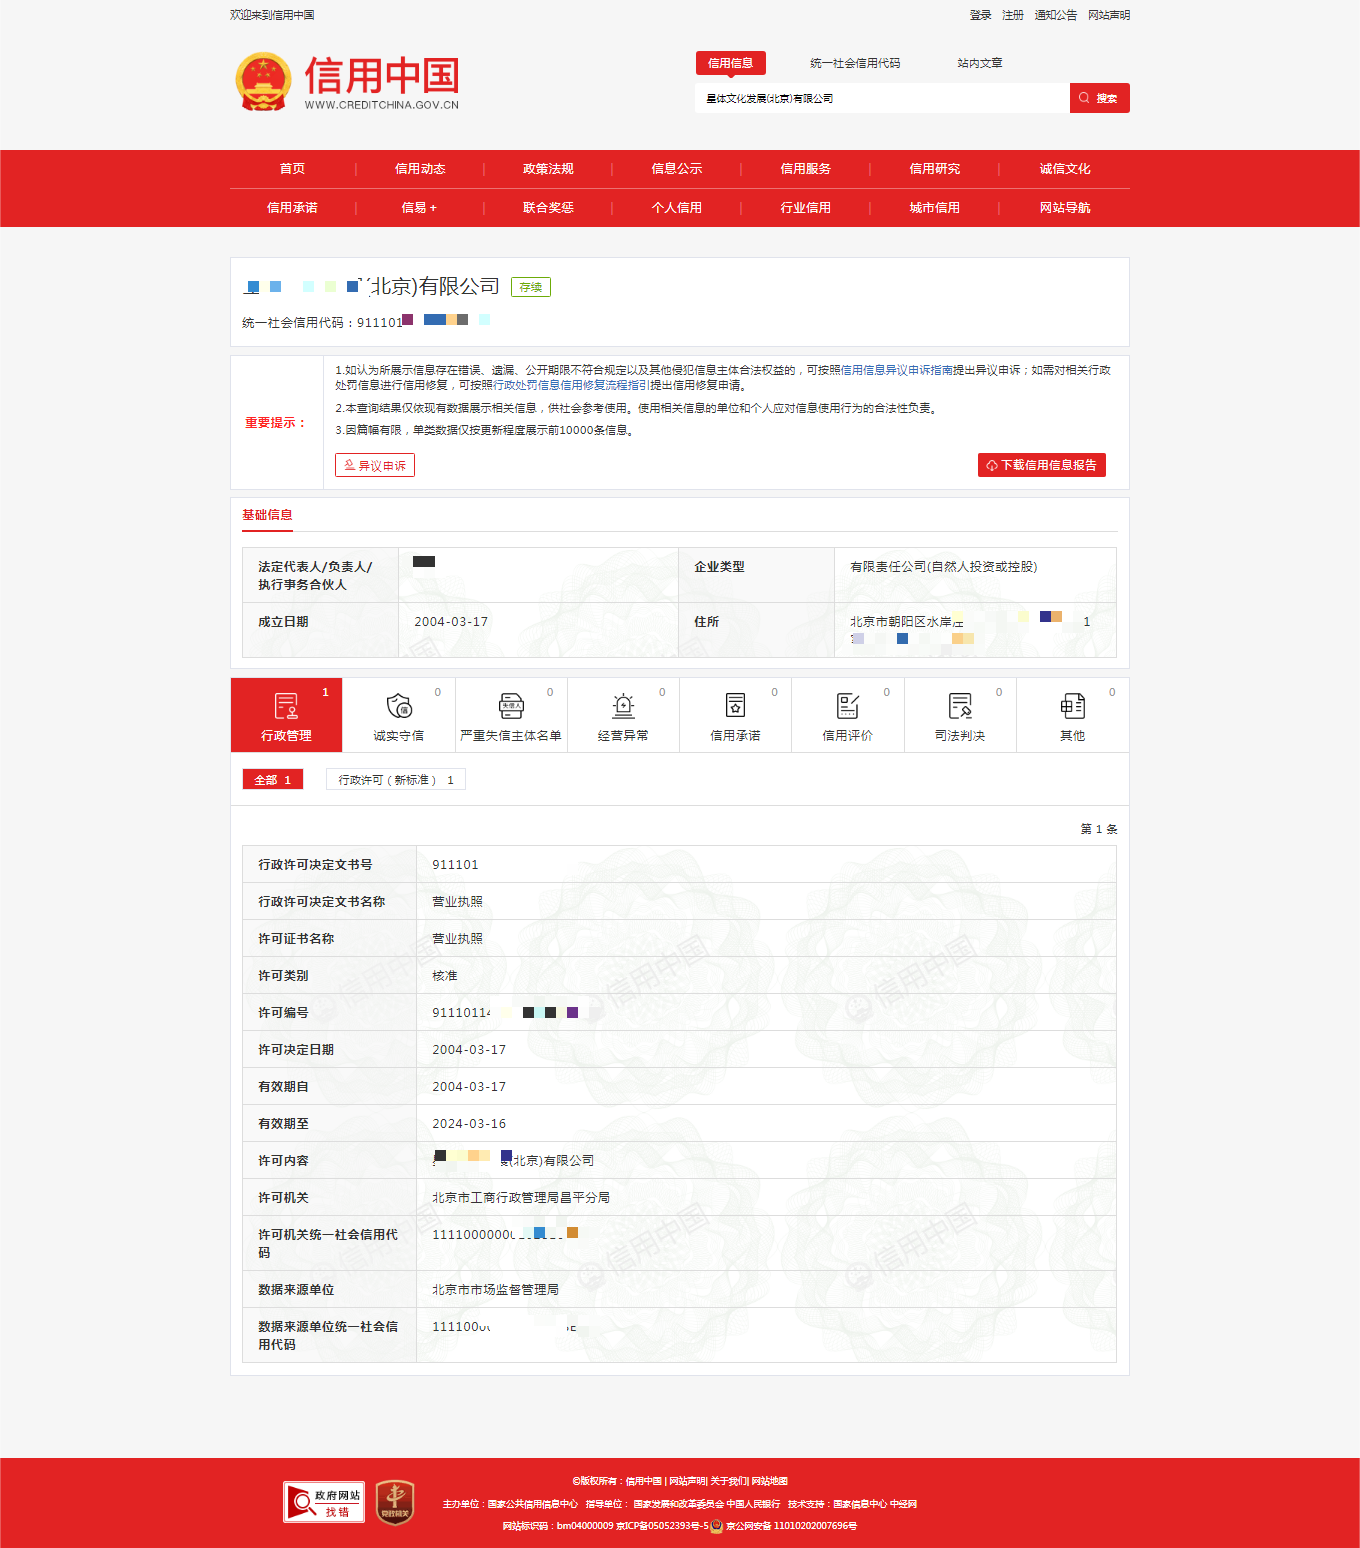Click the 政府网站找错 badge in footer

tap(324, 1502)
